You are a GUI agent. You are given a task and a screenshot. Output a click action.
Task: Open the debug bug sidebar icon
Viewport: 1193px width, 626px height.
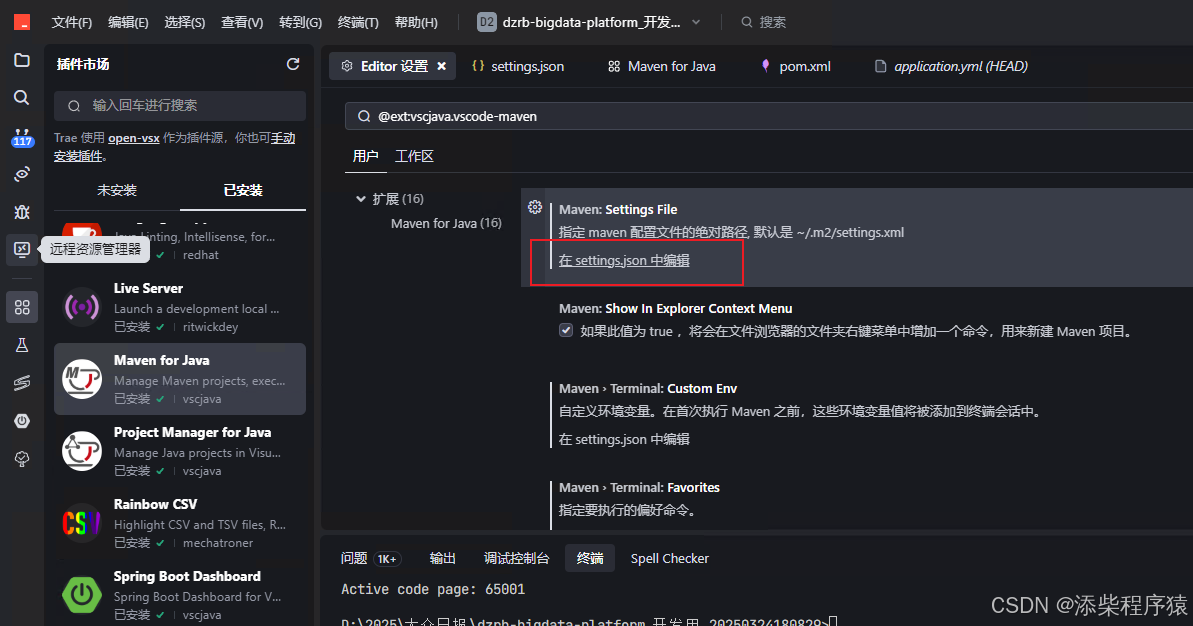coord(22,211)
